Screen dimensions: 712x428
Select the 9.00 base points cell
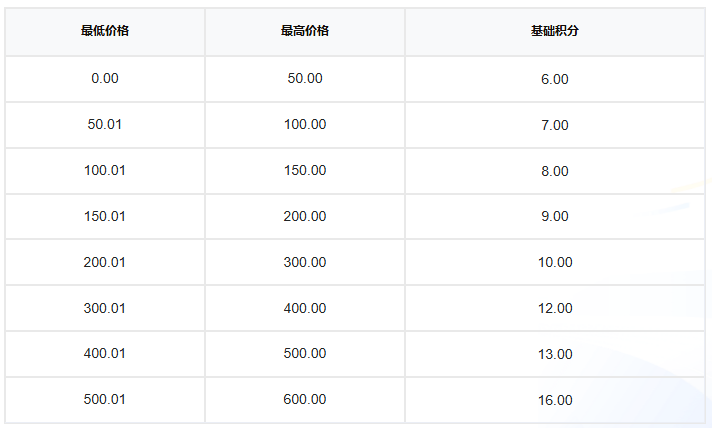coord(555,216)
